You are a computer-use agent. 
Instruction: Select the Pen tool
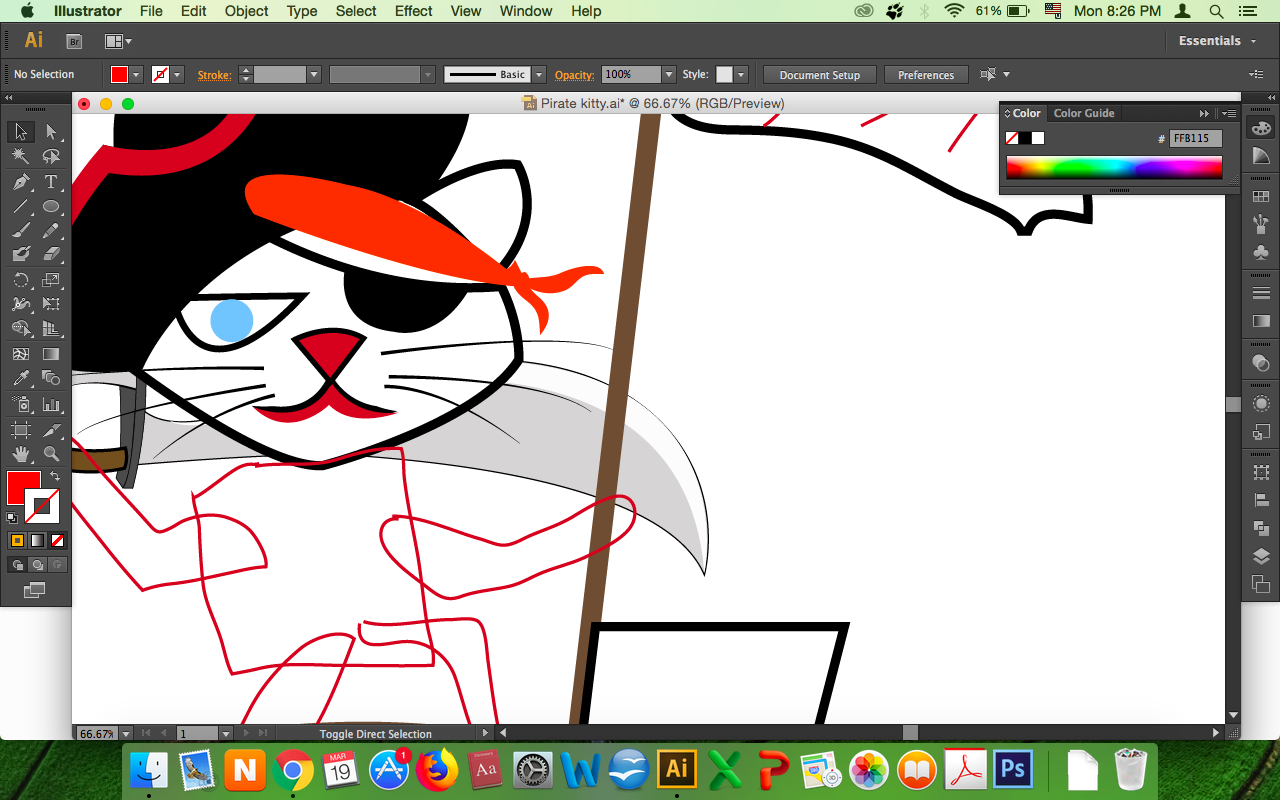tap(21, 182)
